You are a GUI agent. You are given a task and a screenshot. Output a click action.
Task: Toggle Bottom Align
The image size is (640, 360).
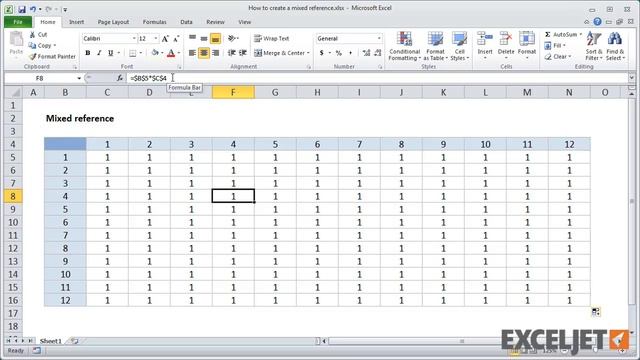click(x=216, y=38)
